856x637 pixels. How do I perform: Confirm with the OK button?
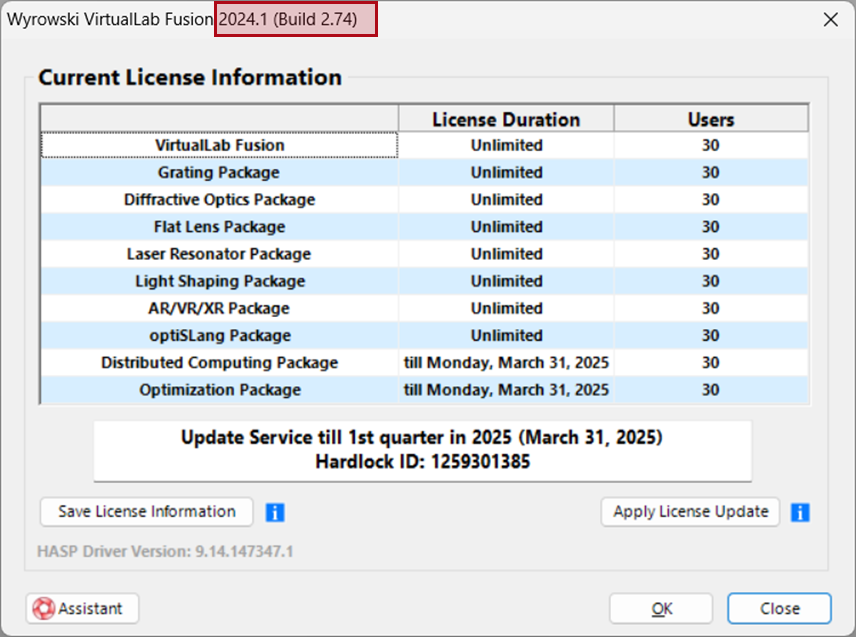coord(661,608)
